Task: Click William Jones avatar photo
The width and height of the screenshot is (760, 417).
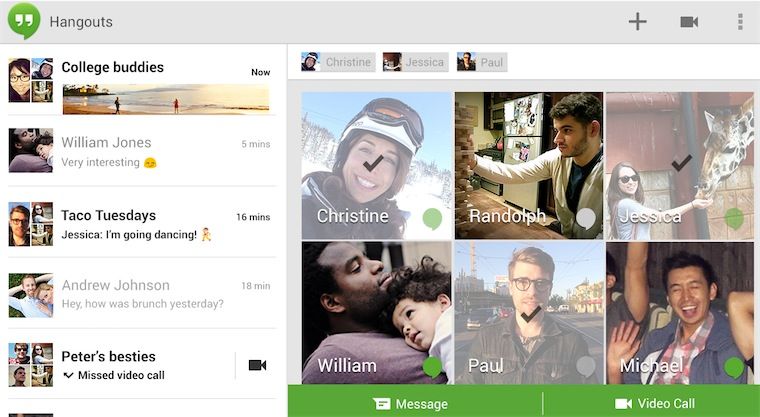Action: coord(31,150)
